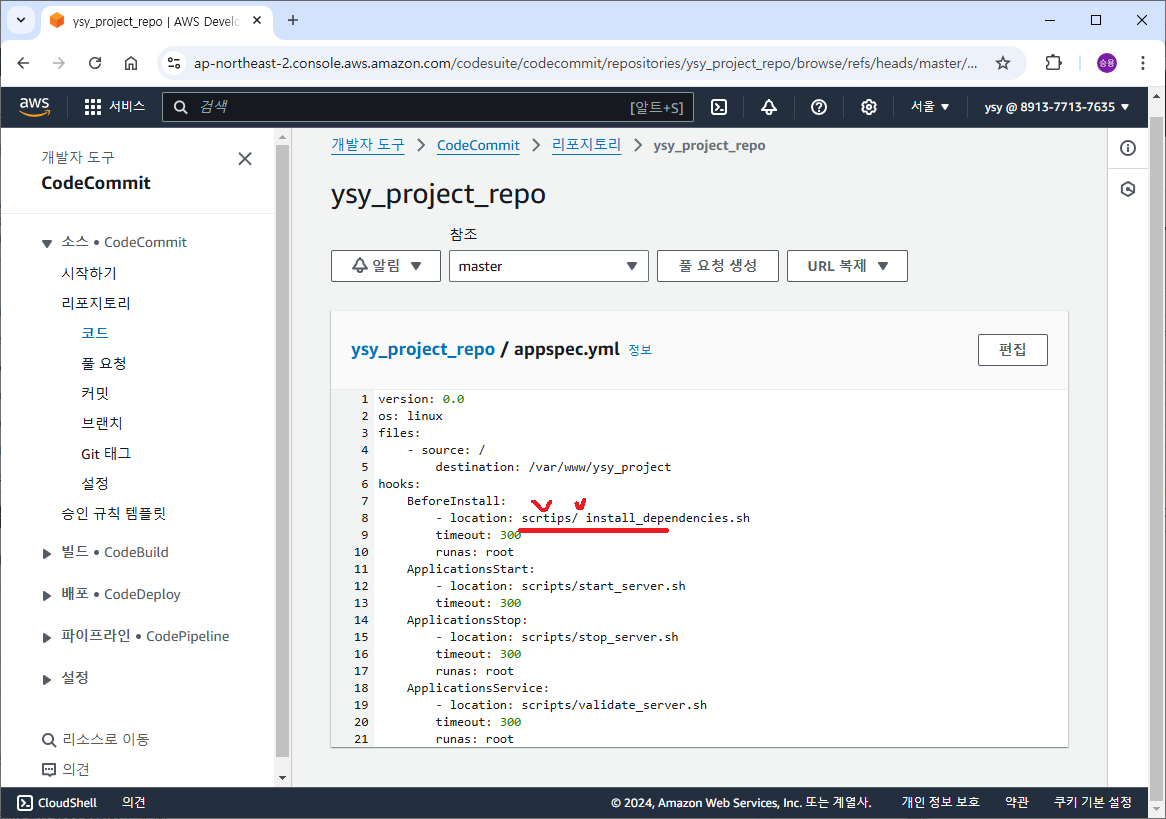Open the 개발자 도구 breadcrumb link
The height and width of the screenshot is (819, 1166).
[367, 145]
